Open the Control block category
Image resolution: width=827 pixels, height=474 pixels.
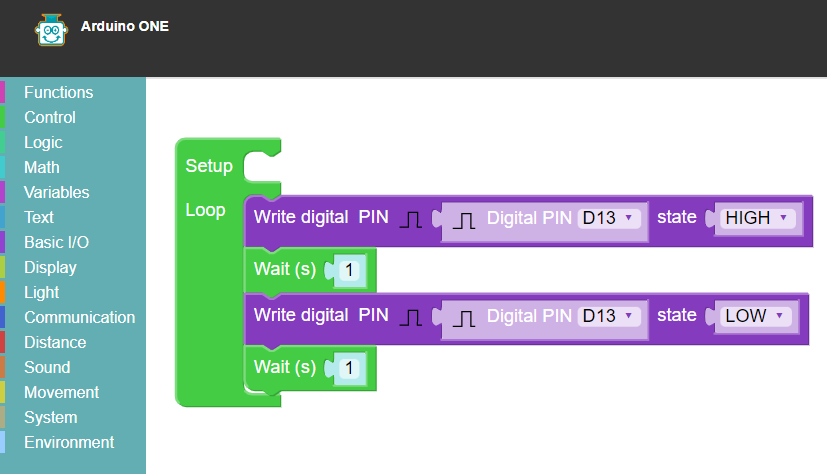50,117
